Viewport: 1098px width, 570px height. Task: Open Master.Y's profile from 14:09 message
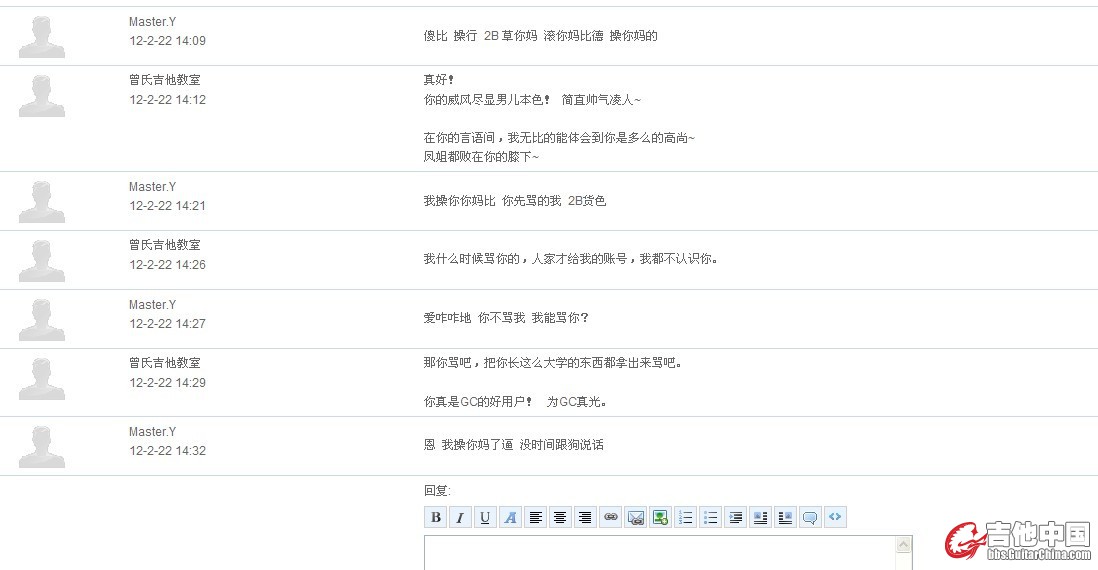[x=152, y=22]
